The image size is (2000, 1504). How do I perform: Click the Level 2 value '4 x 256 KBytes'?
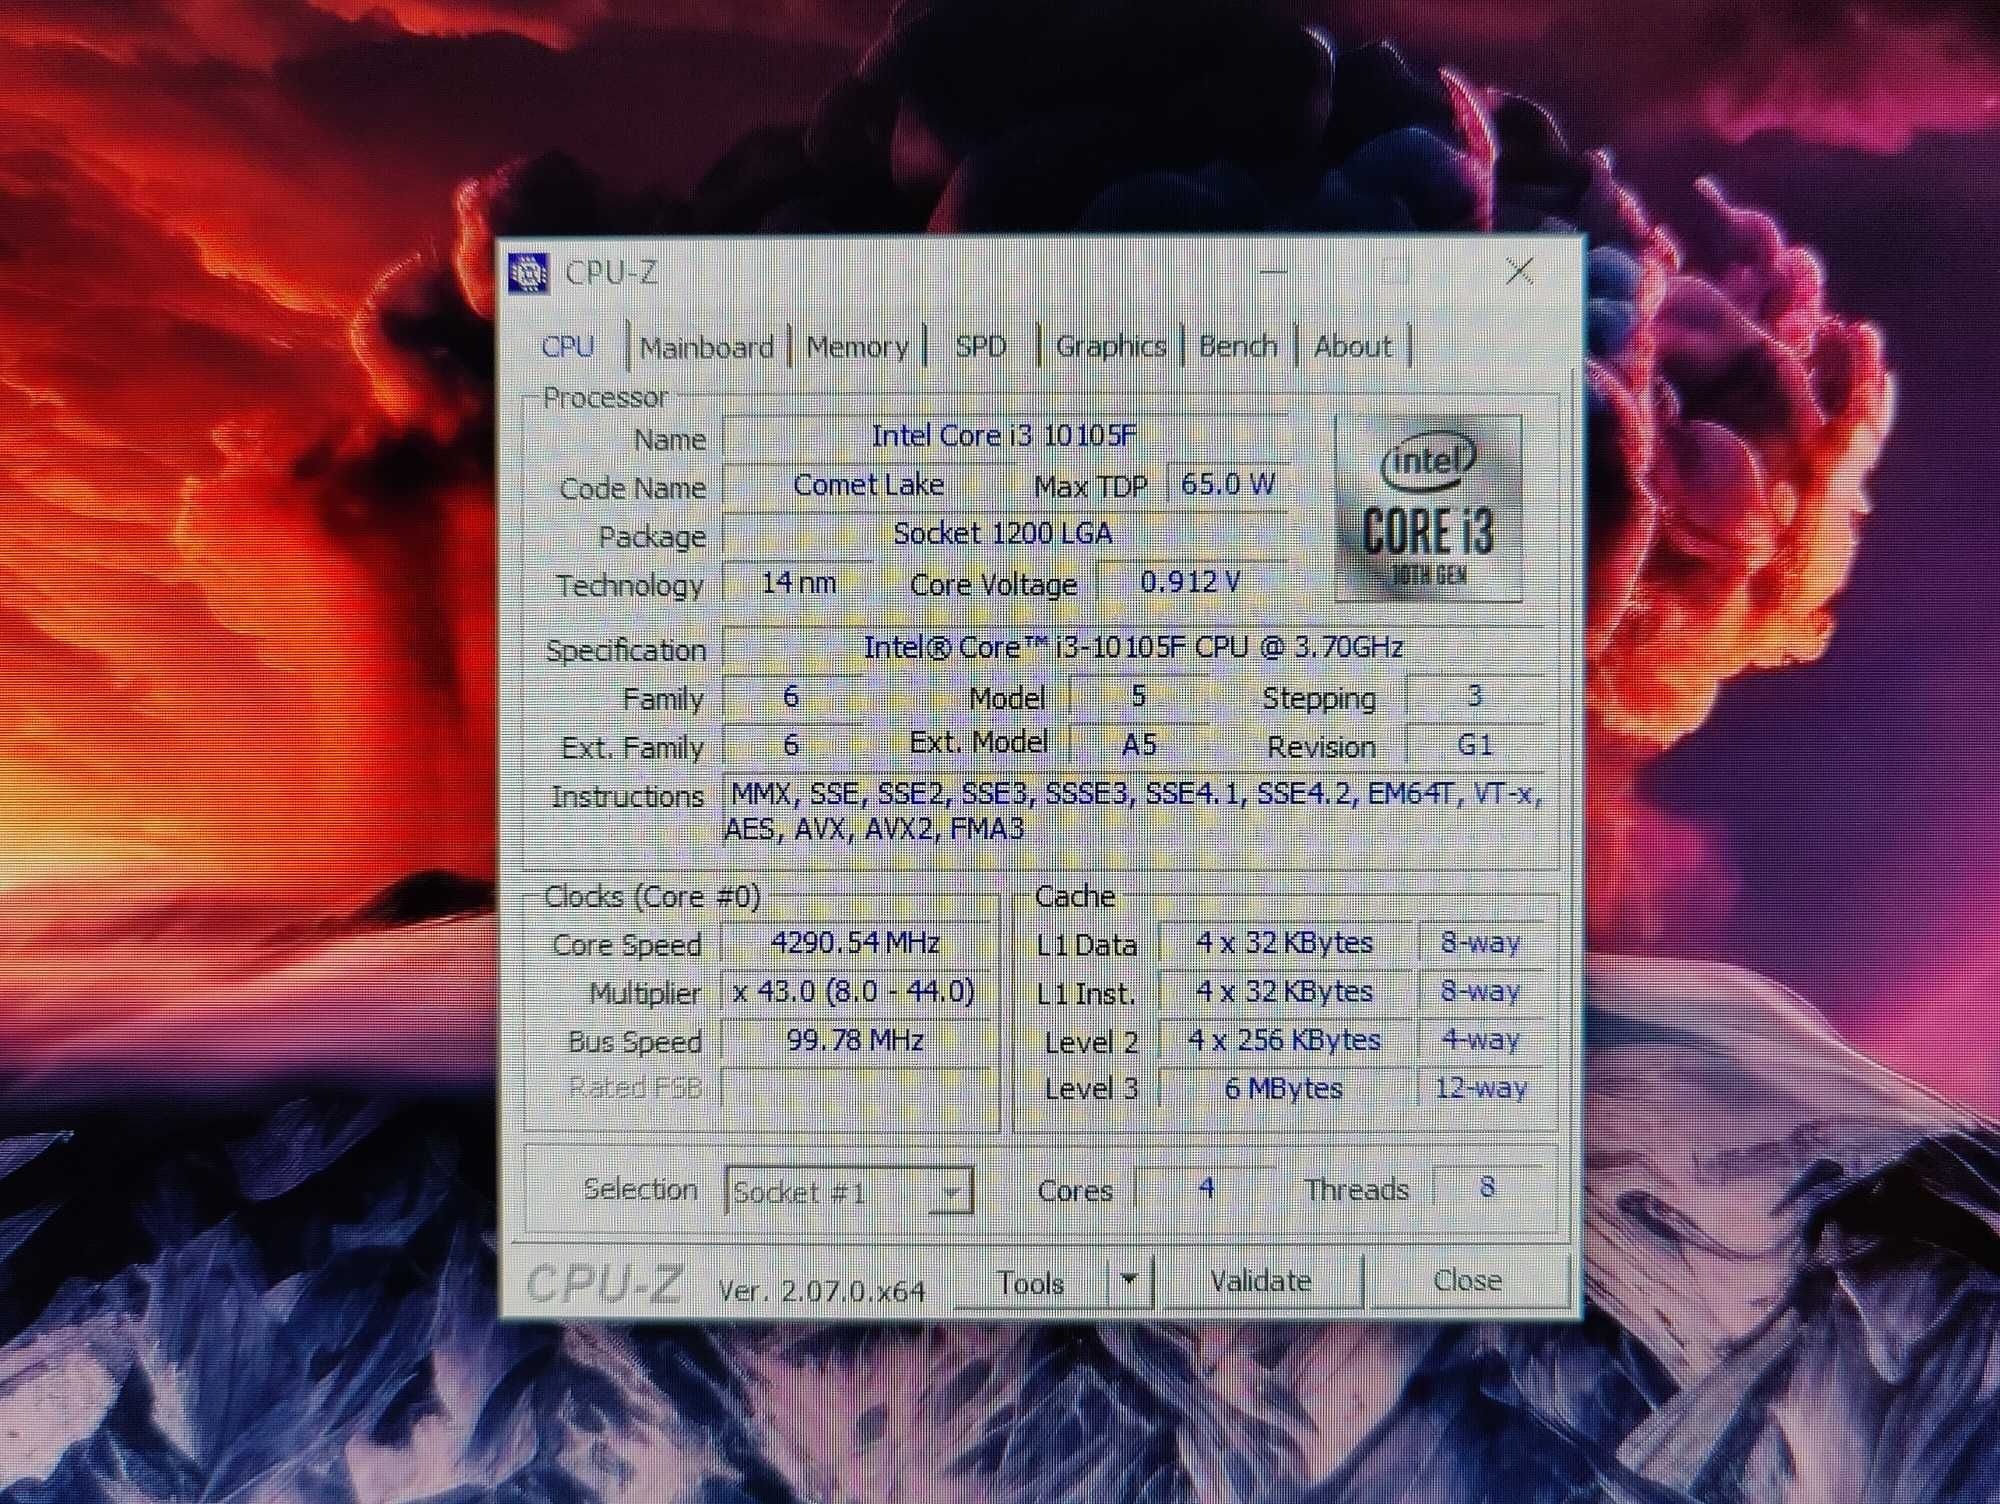tap(1285, 1040)
